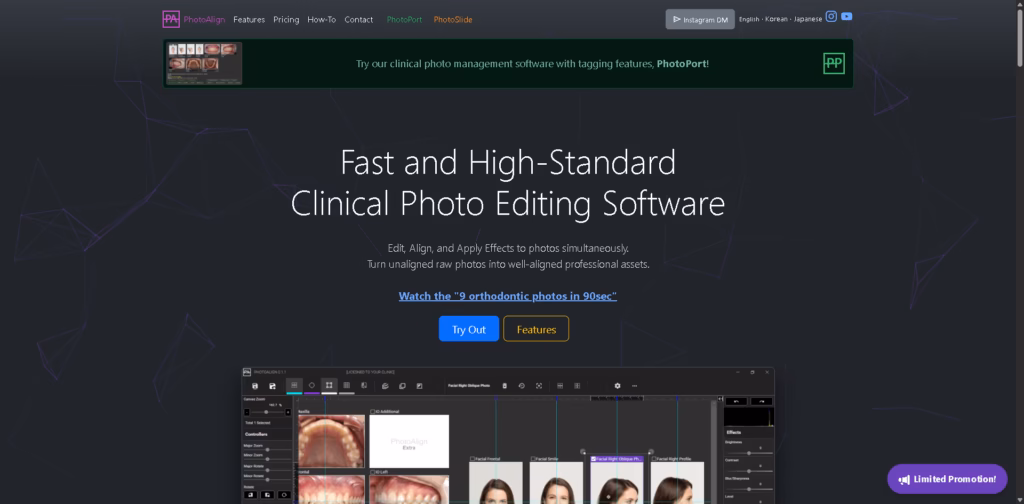Click the settings gear icon in app preview

tap(618, 386)
